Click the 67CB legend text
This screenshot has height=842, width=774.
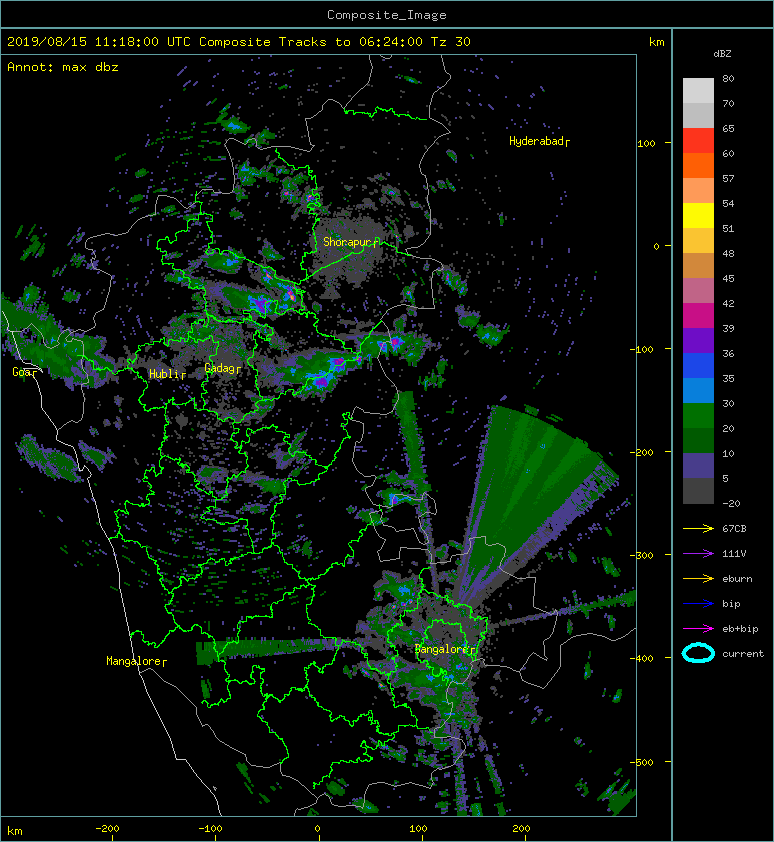pos(734,528)
